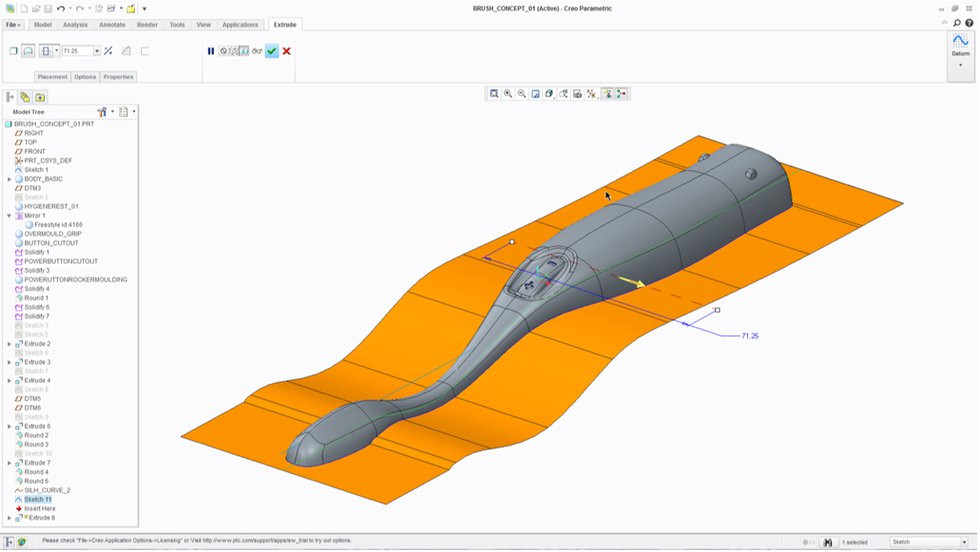Open the Placement panel
Viewport: 980px width, 552px height.
pyautogui.click(x=52, y=77)
